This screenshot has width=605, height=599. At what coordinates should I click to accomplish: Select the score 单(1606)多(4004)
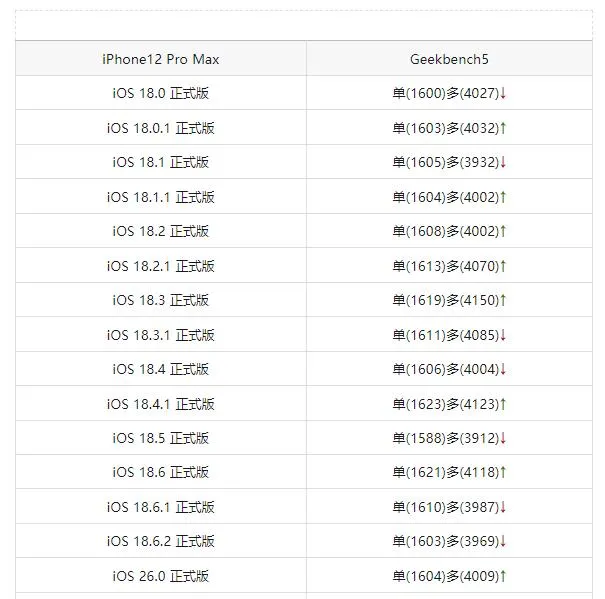coord(446,369)
